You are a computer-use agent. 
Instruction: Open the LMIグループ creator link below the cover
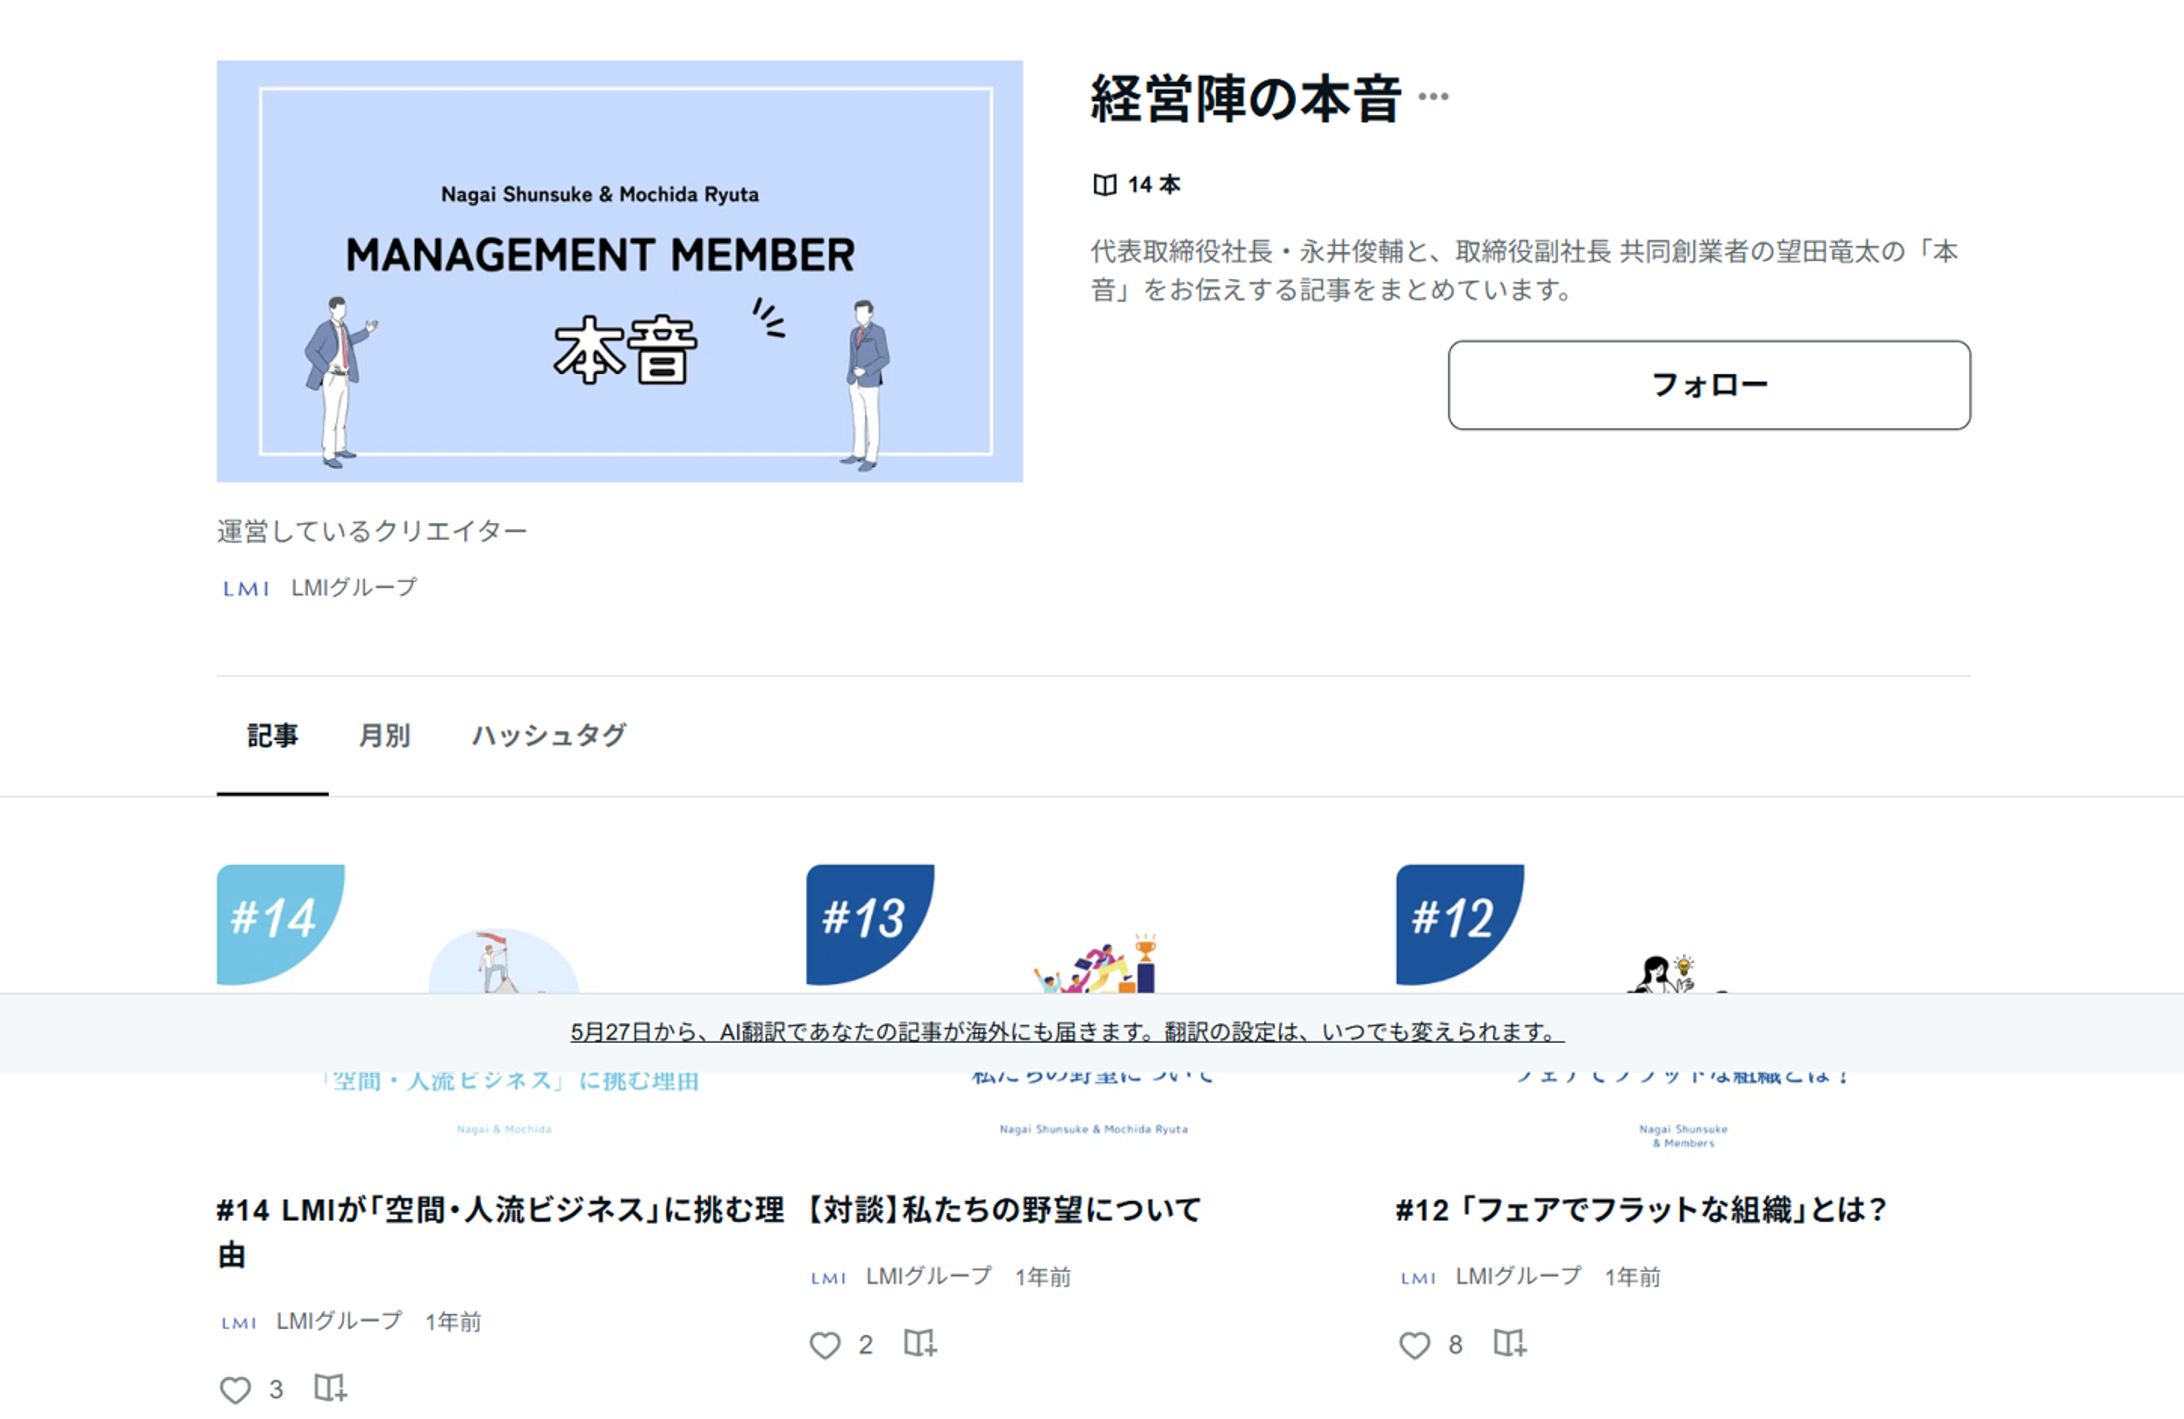click(354, 587)
